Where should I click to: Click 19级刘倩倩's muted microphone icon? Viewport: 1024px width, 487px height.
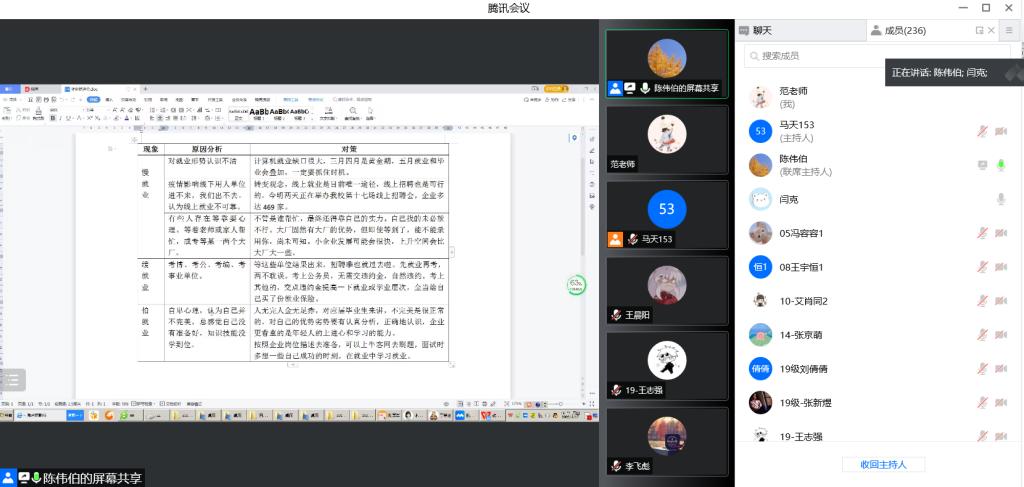click(982, 369)
